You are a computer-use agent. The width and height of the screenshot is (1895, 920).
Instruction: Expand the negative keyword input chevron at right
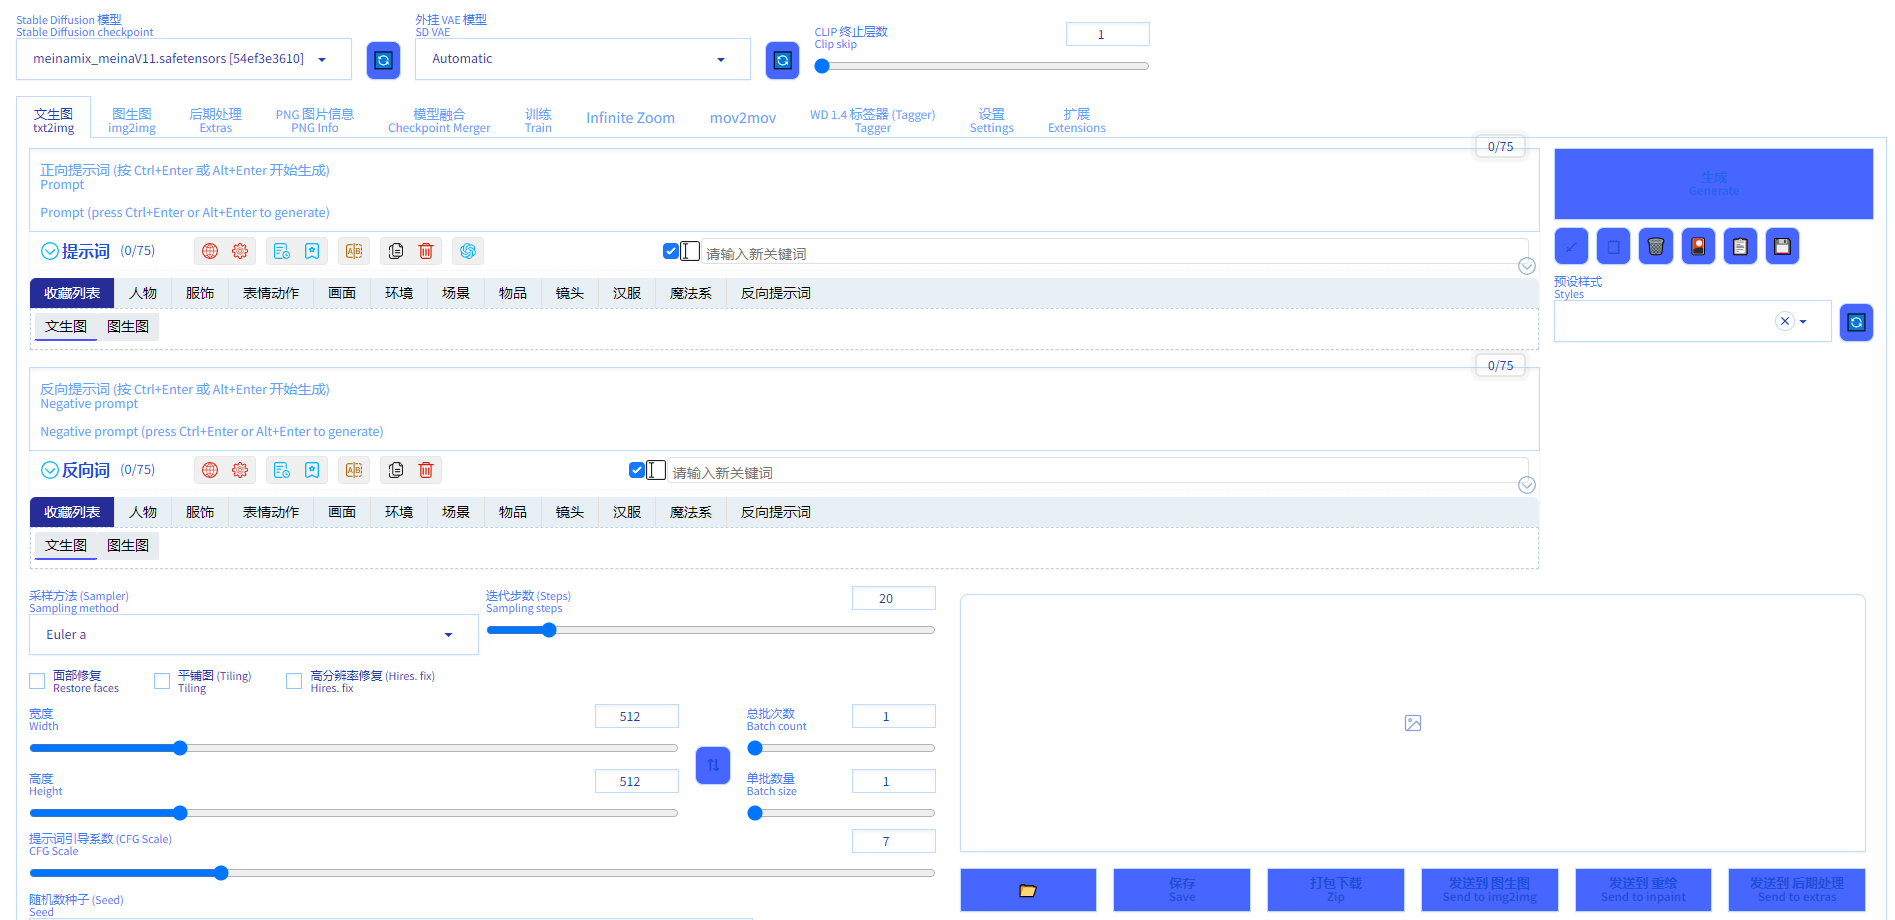coord(1527,485)
